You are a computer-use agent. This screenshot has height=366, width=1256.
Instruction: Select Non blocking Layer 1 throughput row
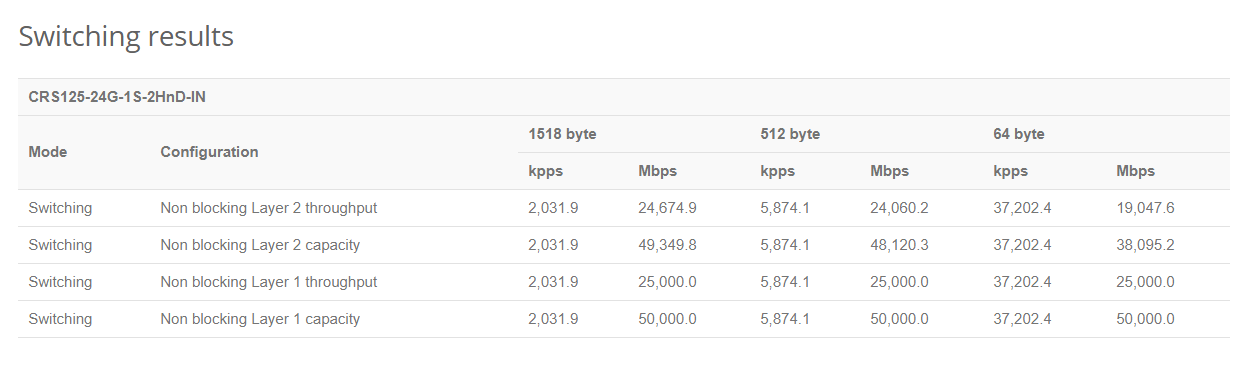point(624,282)
